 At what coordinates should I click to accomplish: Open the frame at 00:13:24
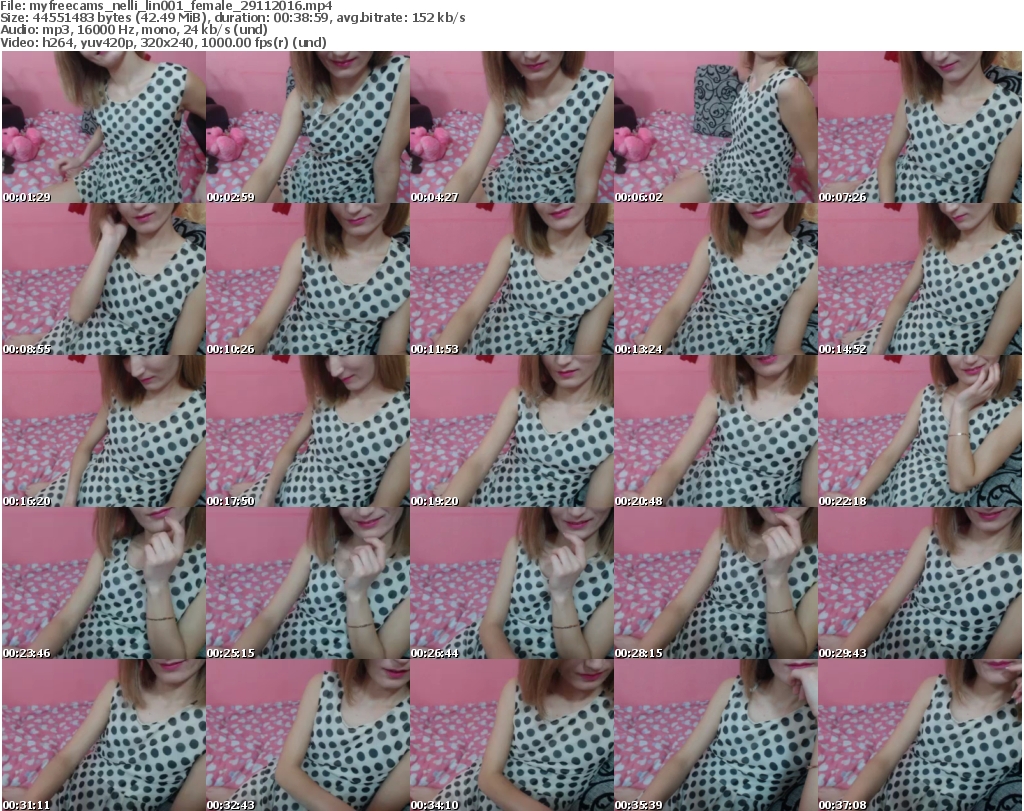pos(716,279)
